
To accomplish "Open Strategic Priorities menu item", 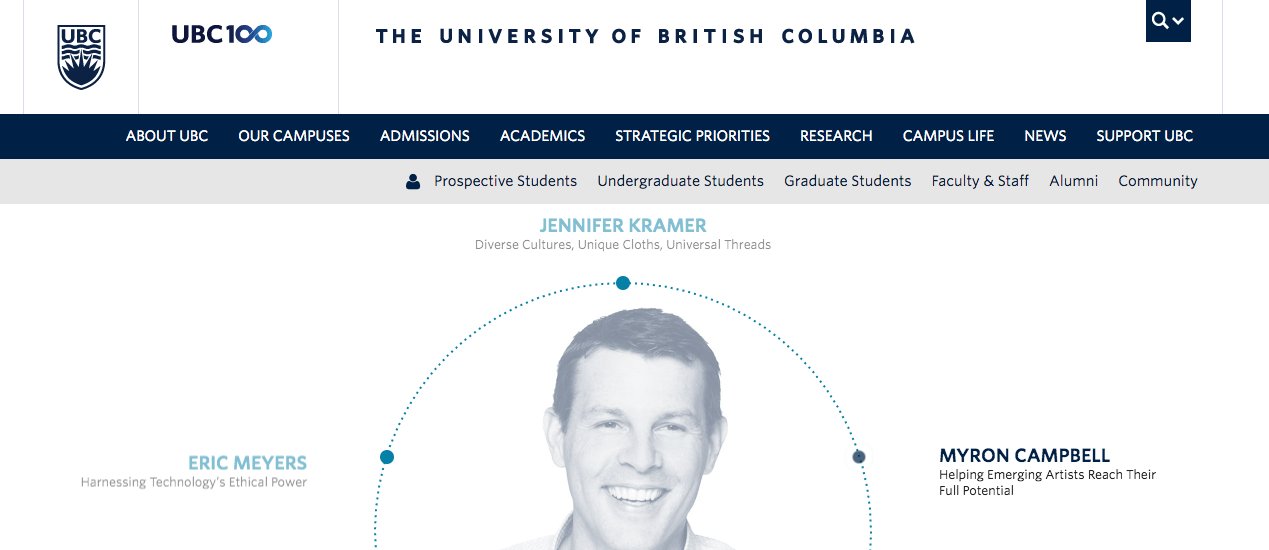I will (x=692, y=136).
